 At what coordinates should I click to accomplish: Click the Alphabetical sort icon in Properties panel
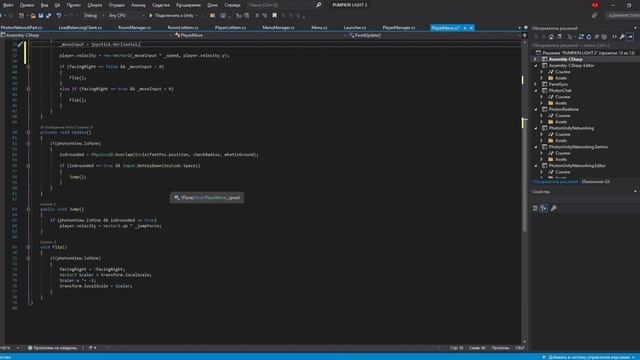[x=544, y=208]
